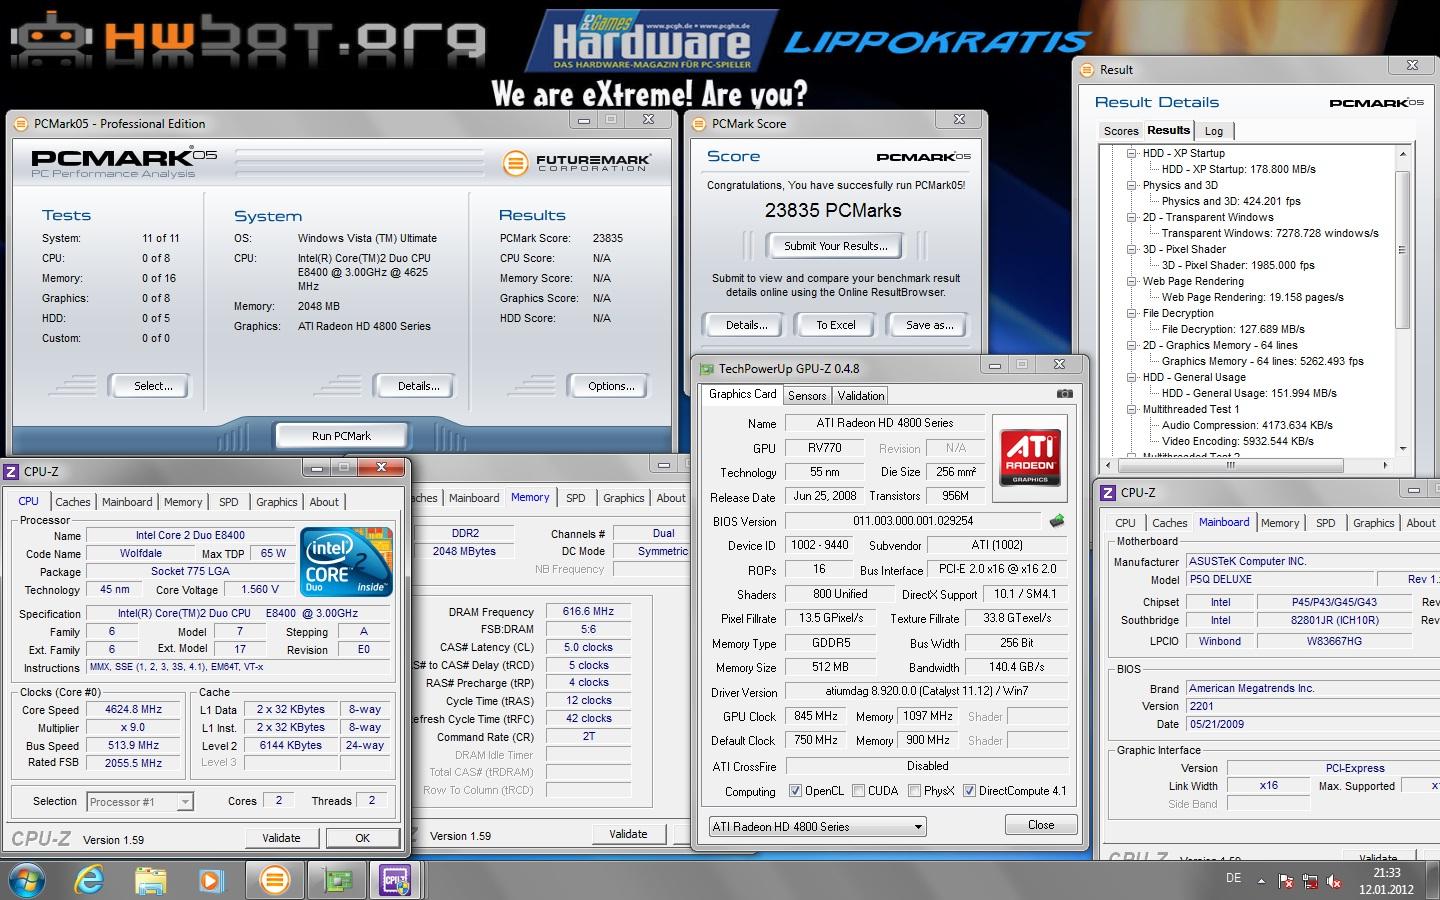Image resolution: width=1440 pixels, height=900 pixels.
Task: Click GPU-Z title bar icon
Action: tap(706, 368)
